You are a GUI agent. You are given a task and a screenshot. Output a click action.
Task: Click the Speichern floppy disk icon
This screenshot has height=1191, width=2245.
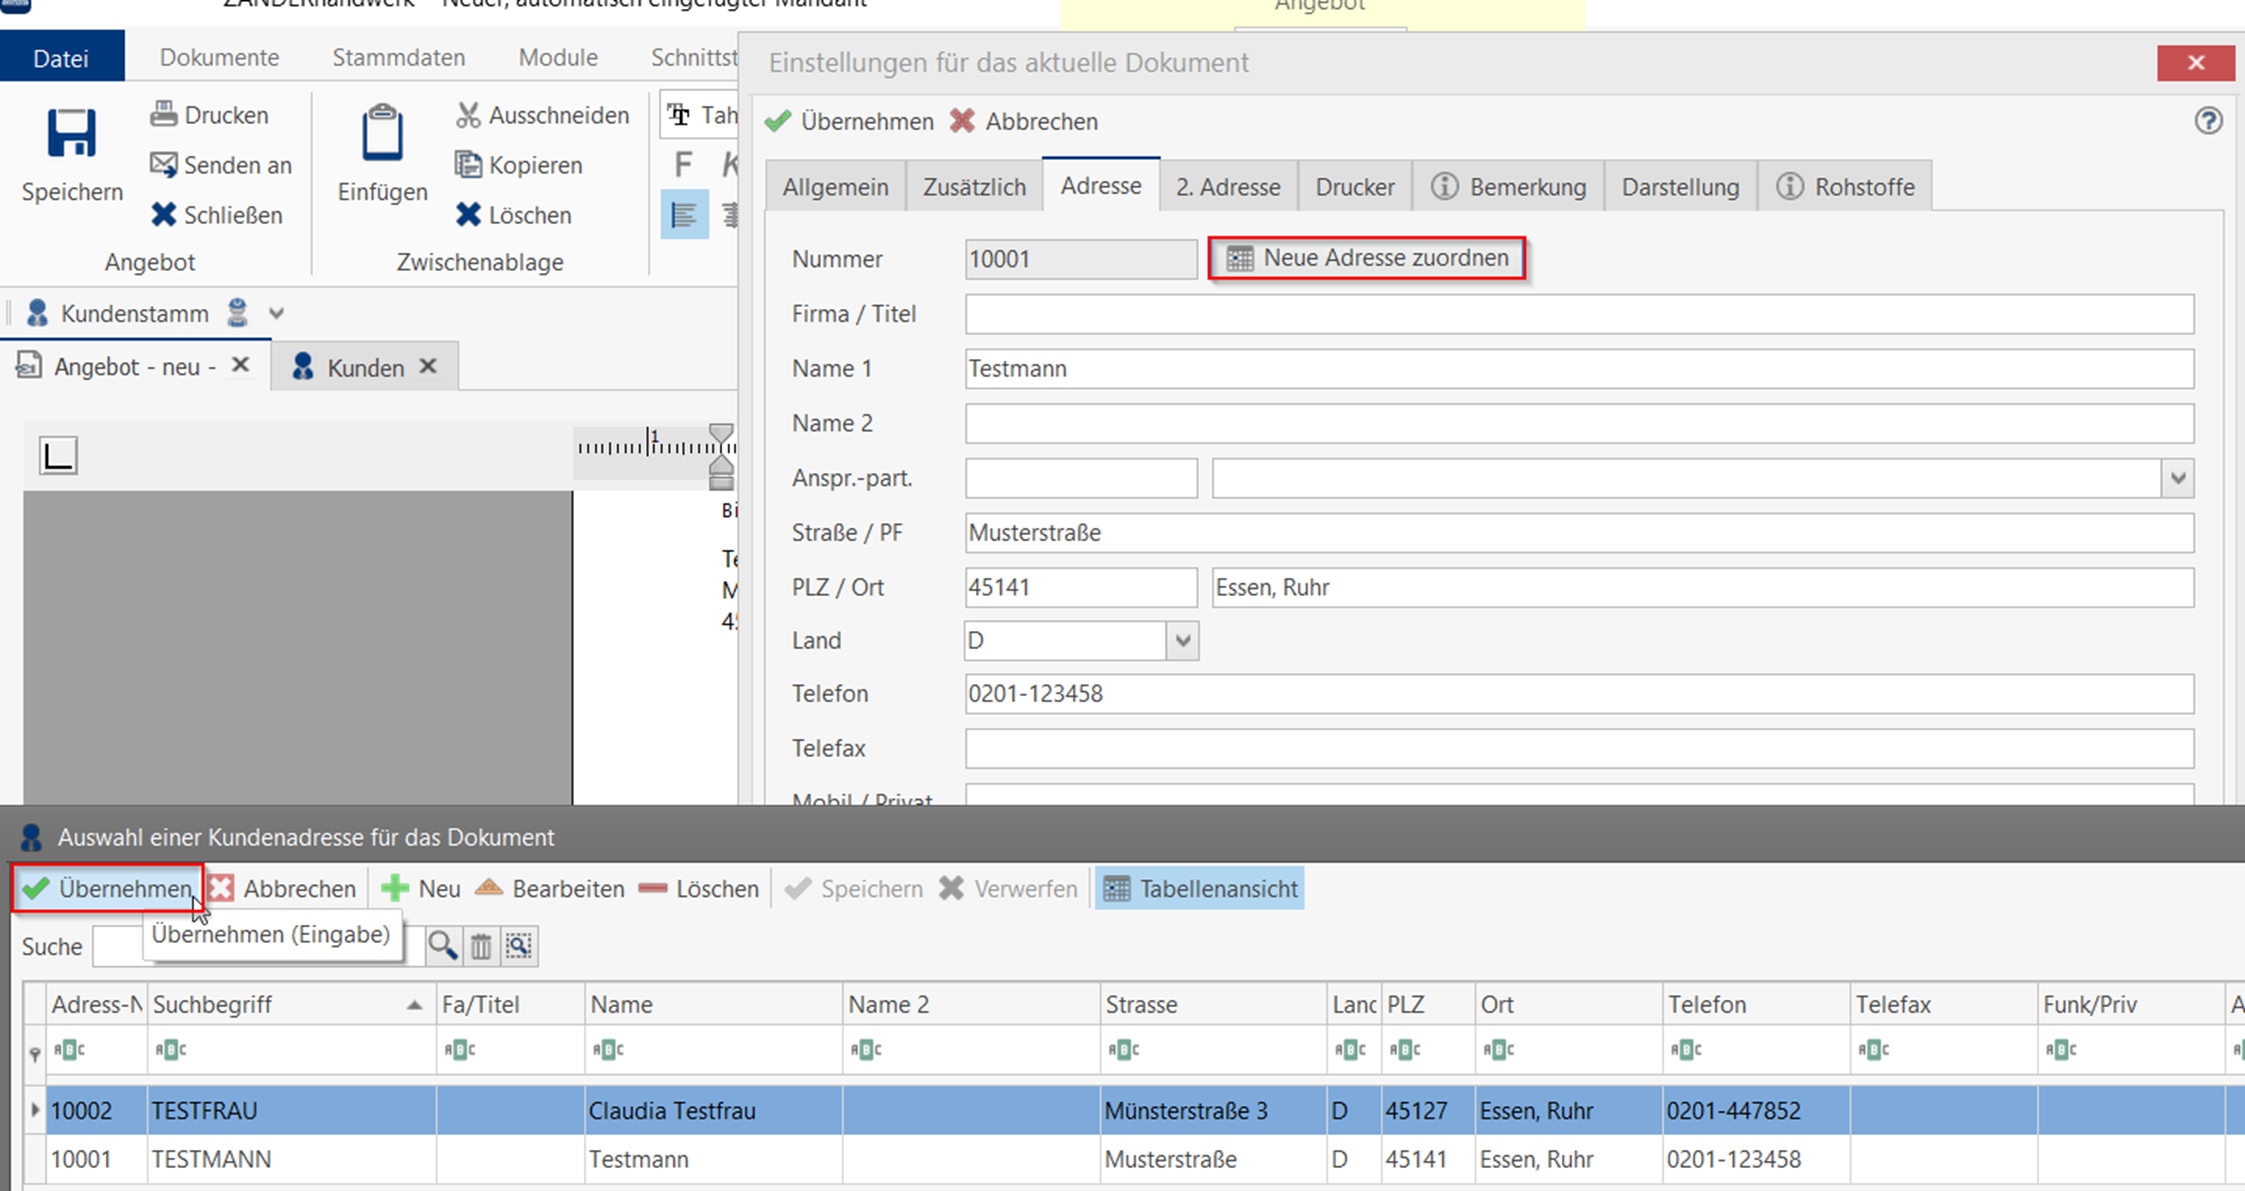coord(71,134)
